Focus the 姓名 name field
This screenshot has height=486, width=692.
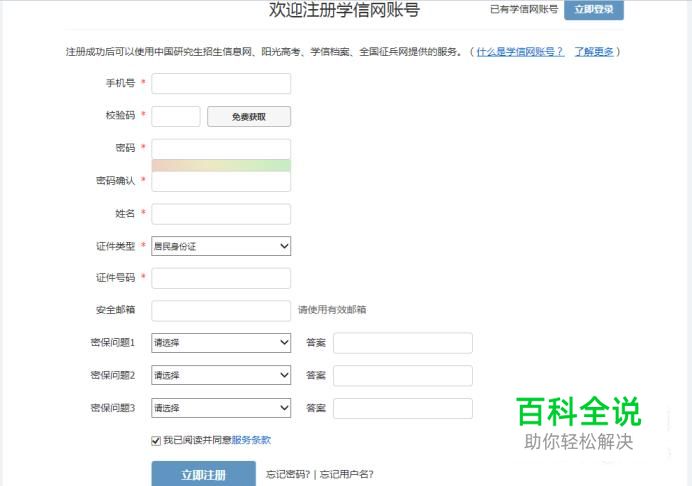(x=221, y=214)
